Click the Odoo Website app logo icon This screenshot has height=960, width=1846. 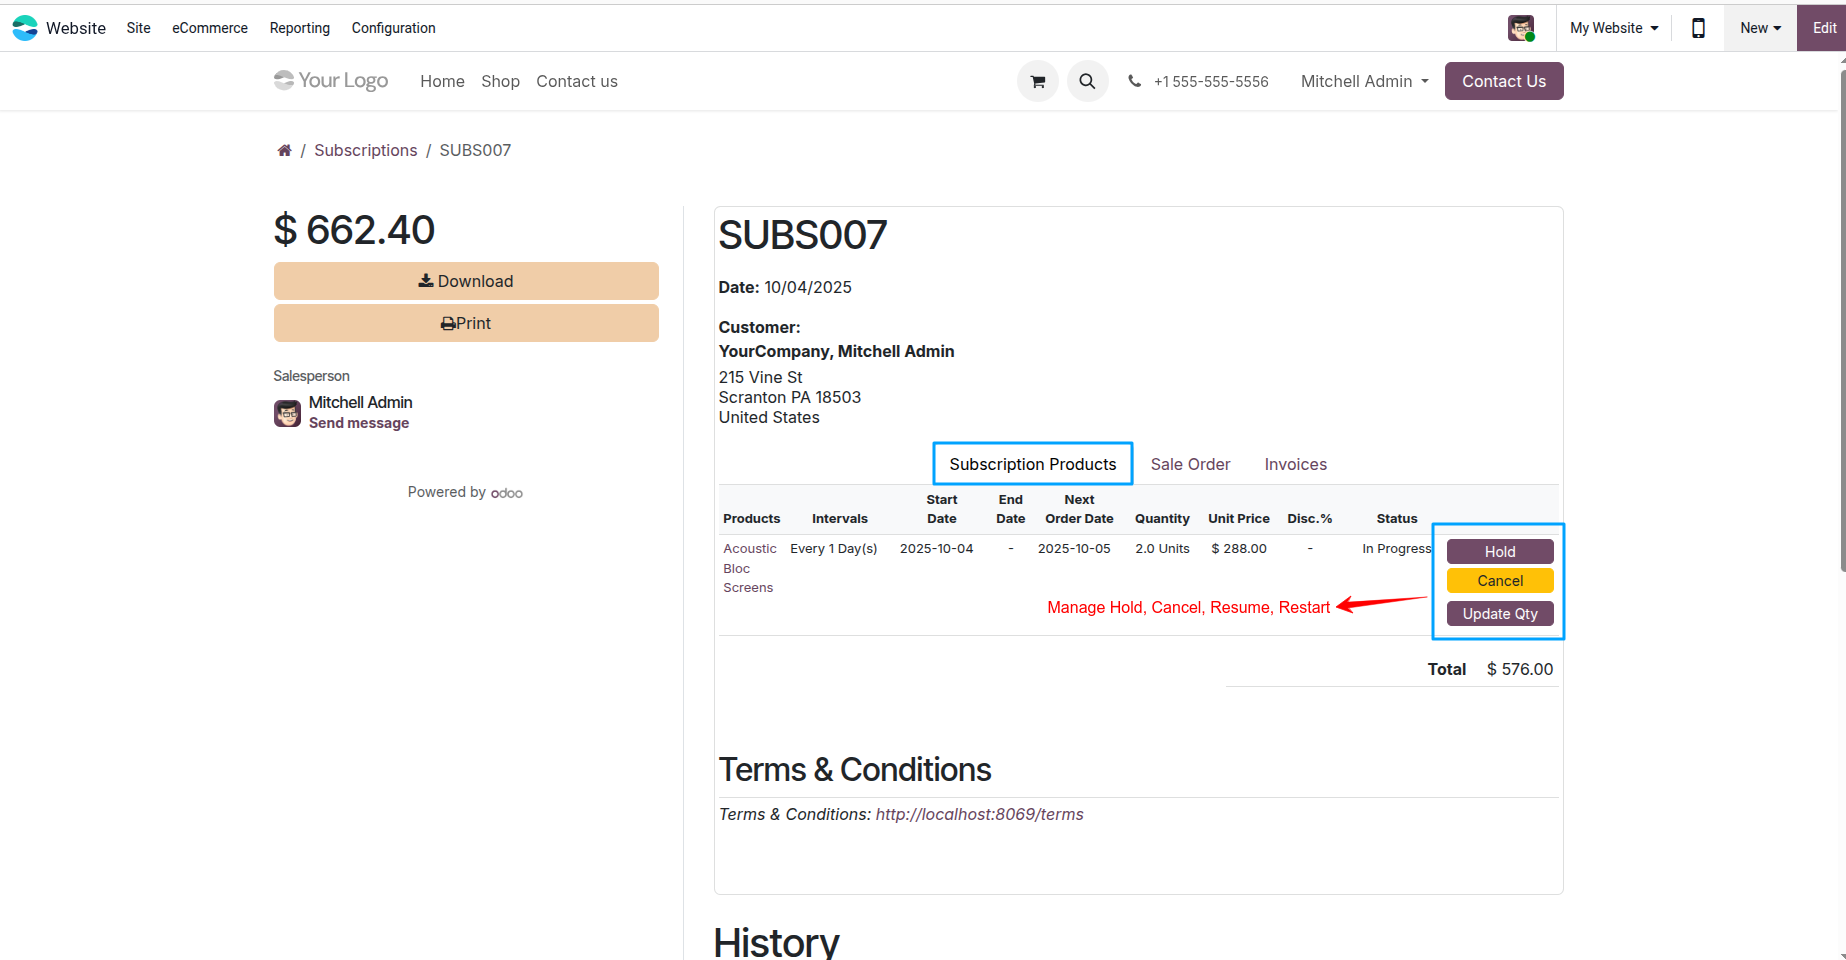(x=25, y=28)
